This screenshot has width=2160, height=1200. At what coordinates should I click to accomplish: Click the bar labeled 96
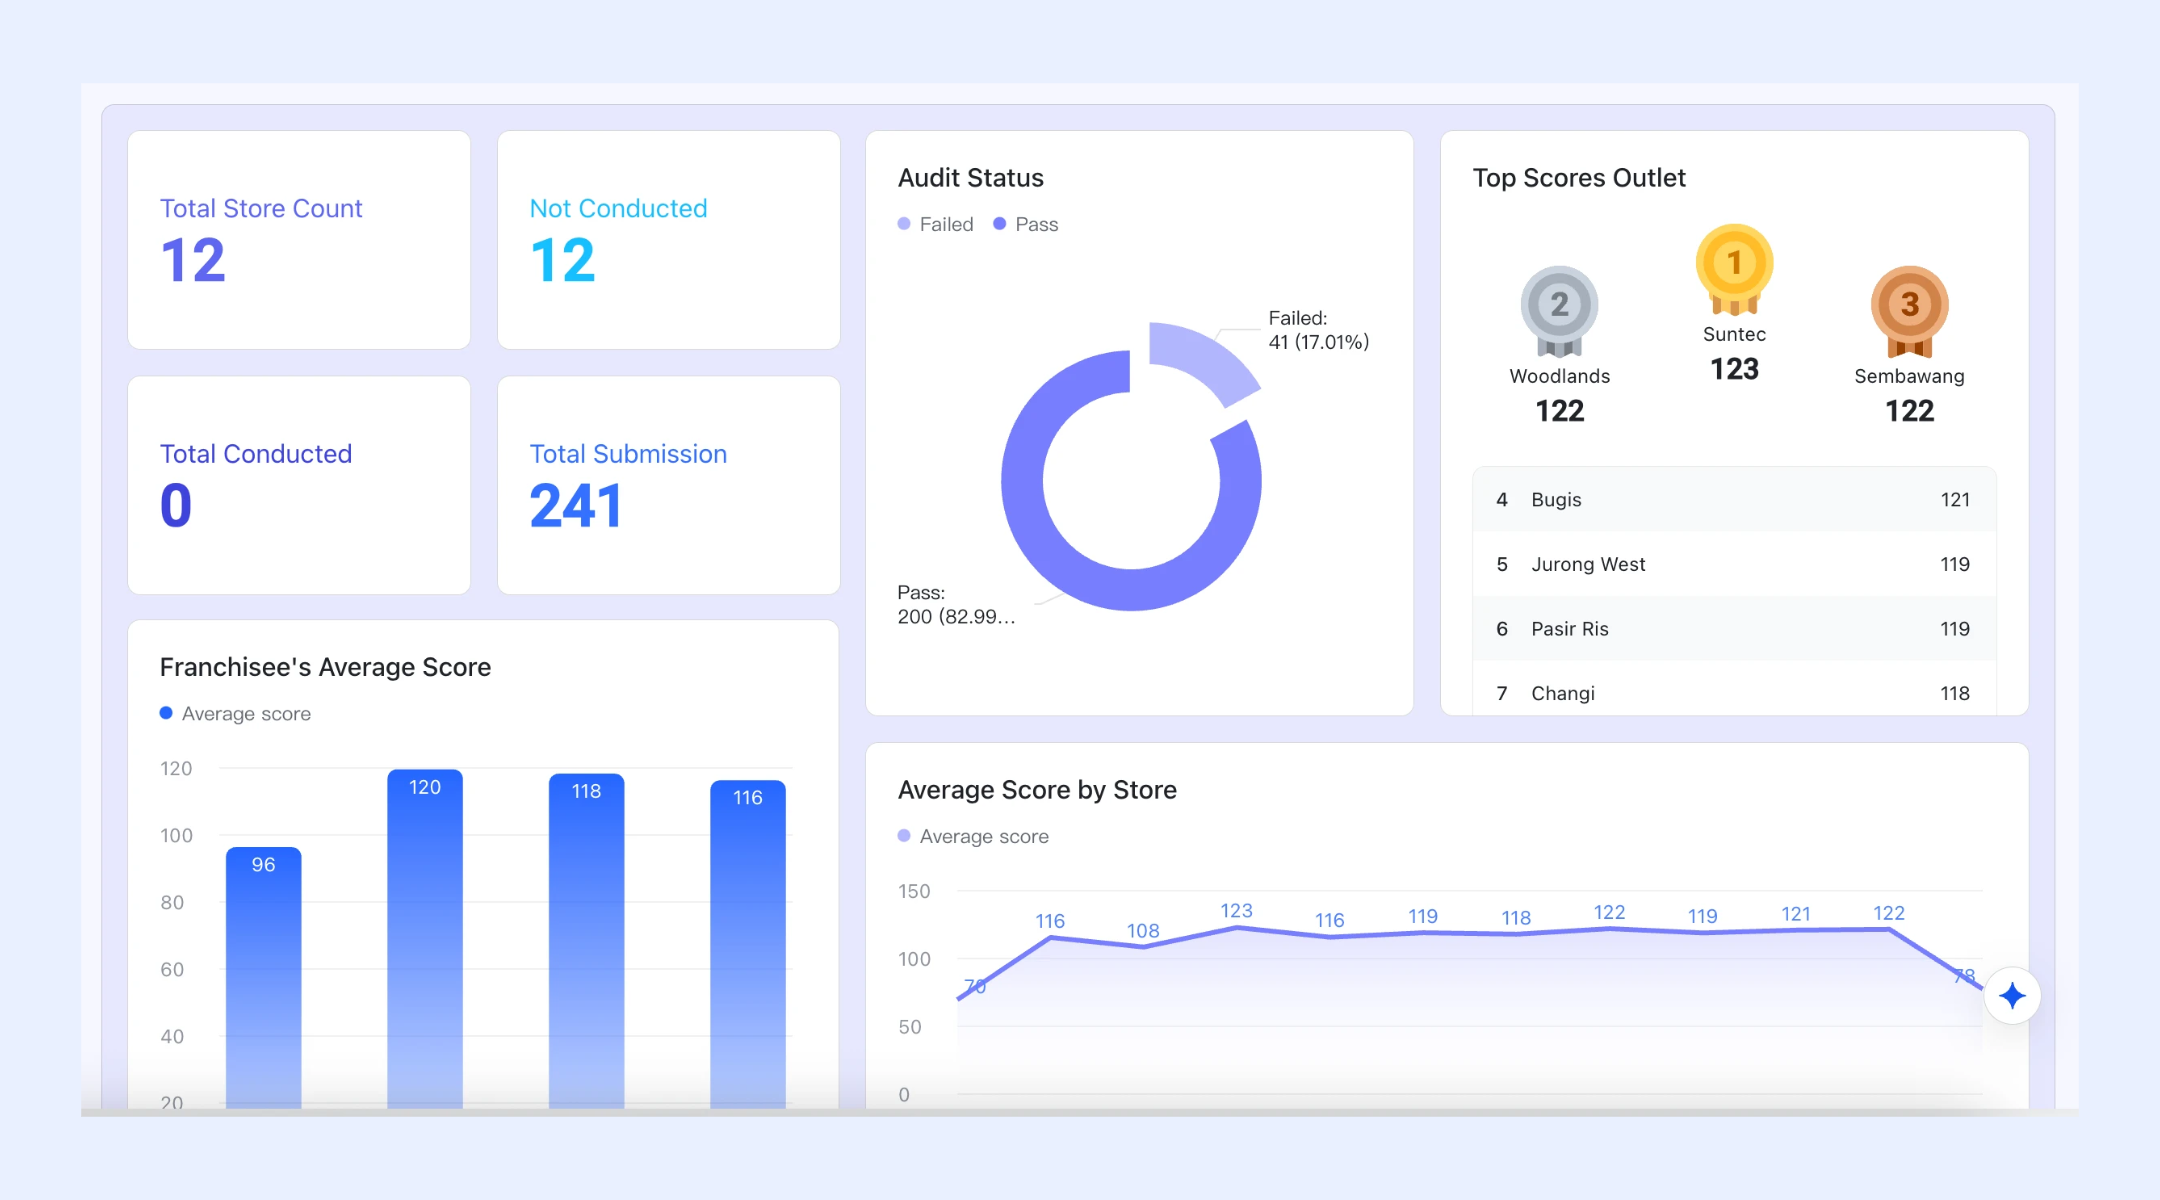[263, 978]
